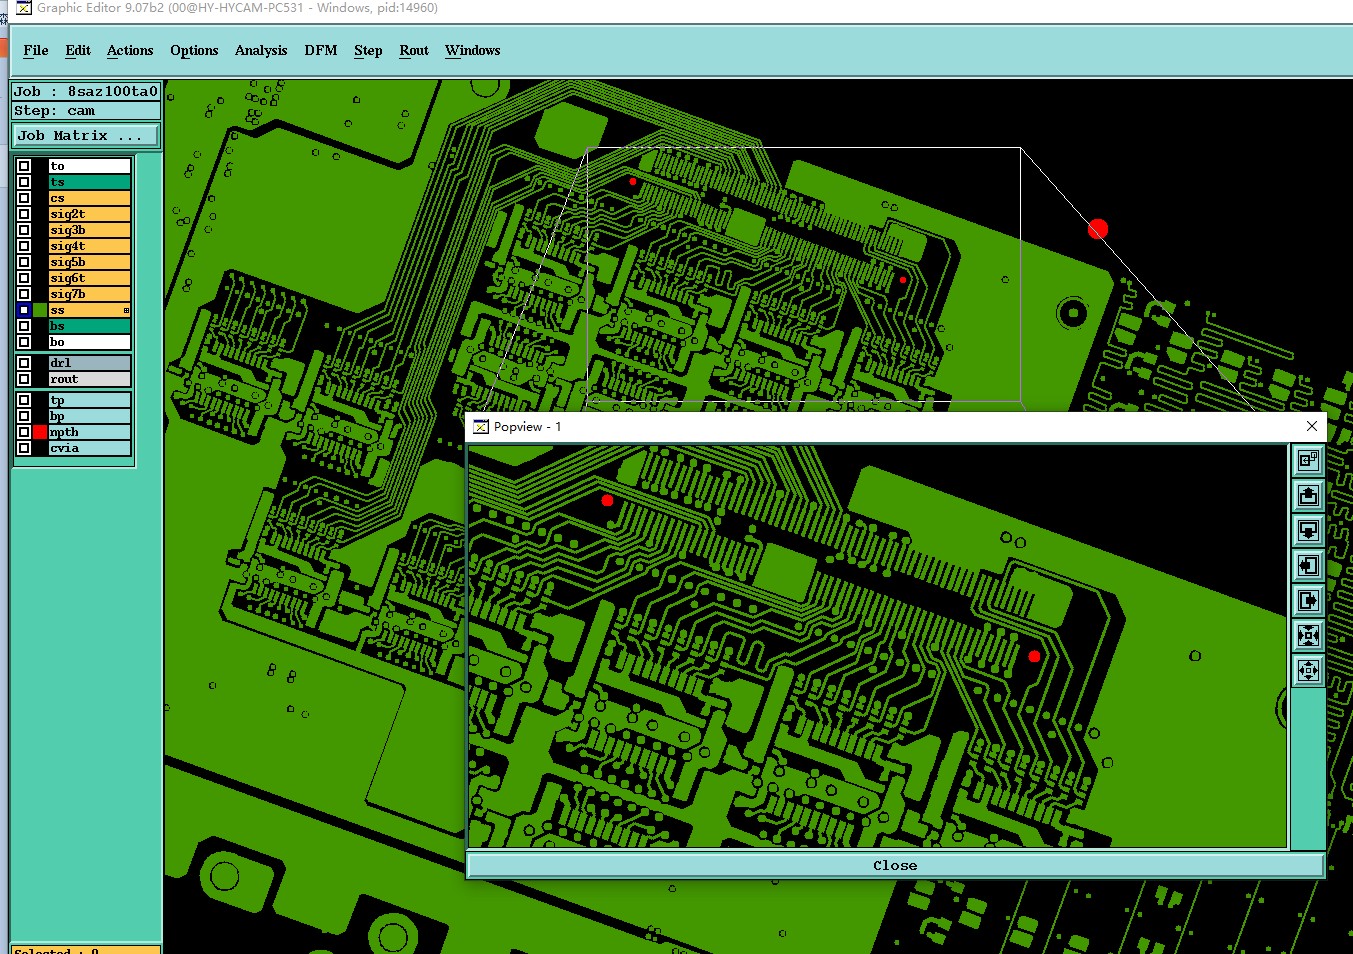The width and height of the screenshot is (1353, 954).
Task: Click the Popview update-from-main-view icon
Action: click(x=1308, y=460)
